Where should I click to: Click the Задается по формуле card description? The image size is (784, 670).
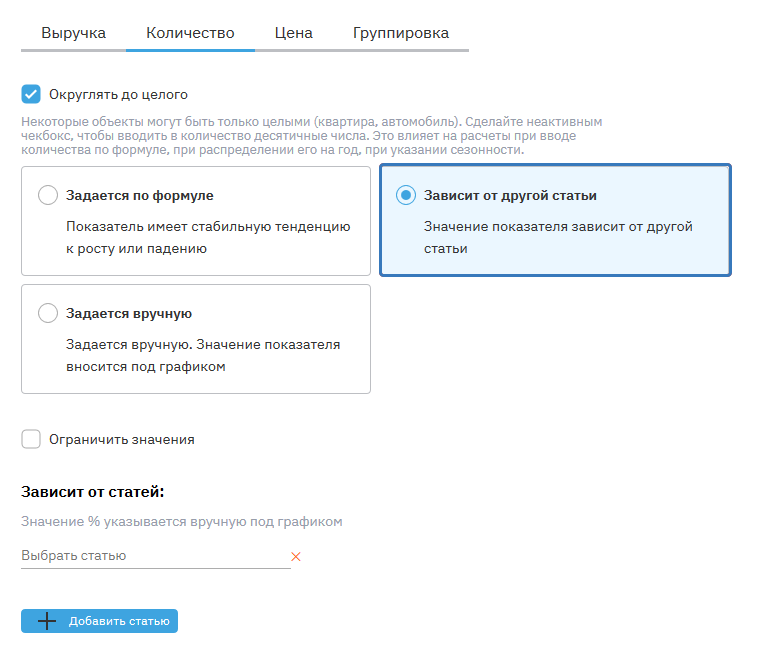[x=208, y=237]
